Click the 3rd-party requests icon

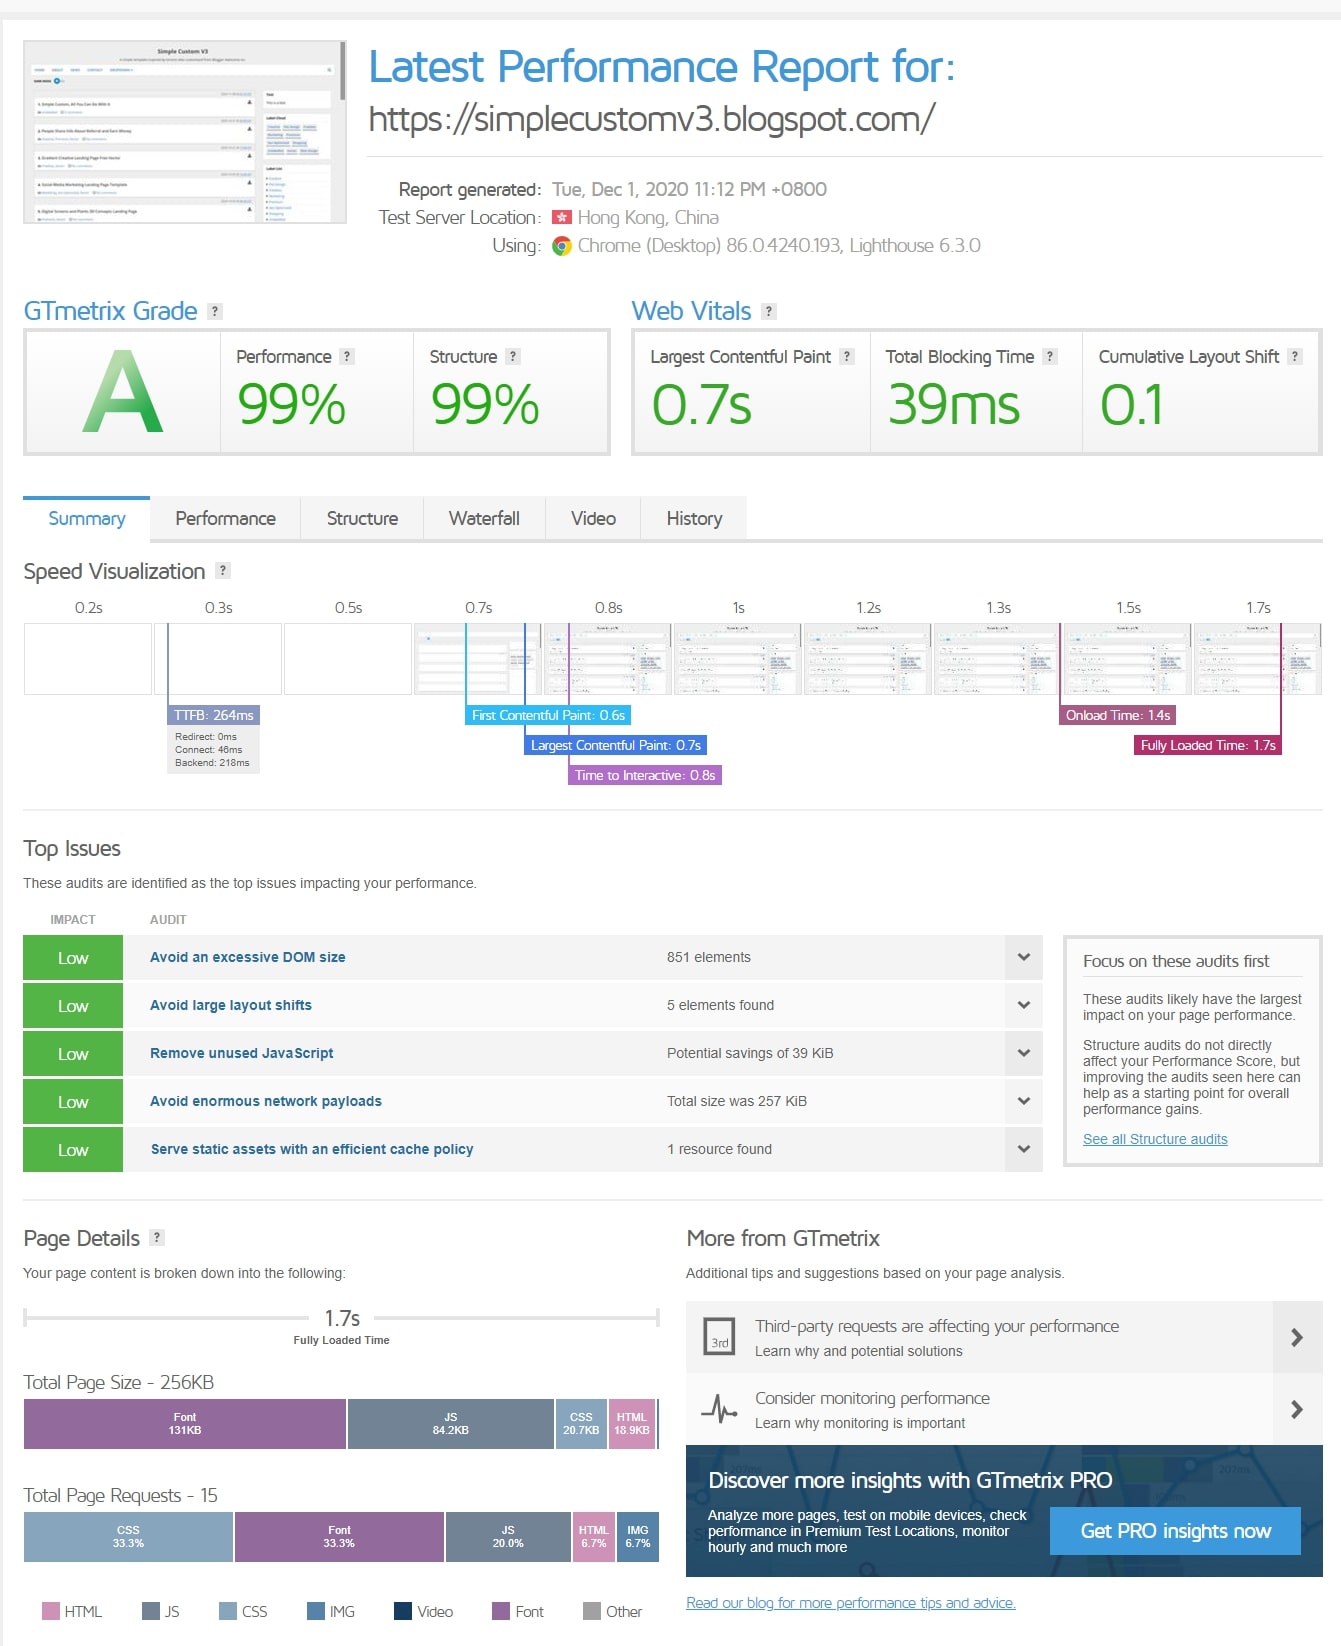(x=719, y=1337)
